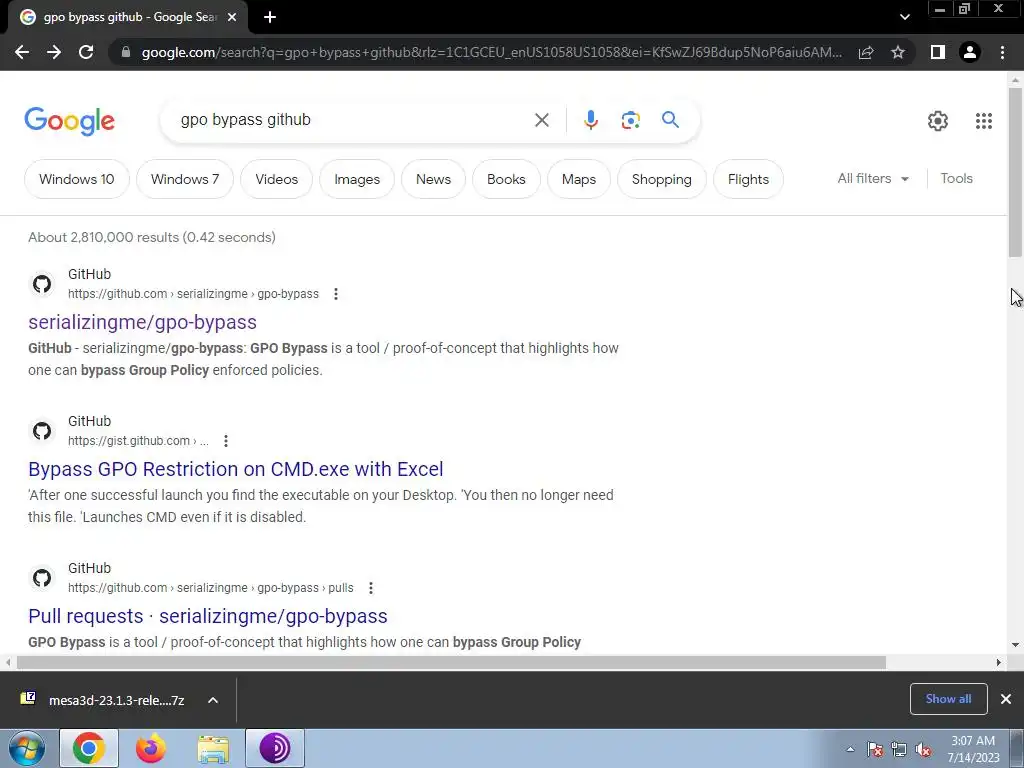The image size is (1024, 768).
Task: Open a new browser tab
Action: pos(270,18)
